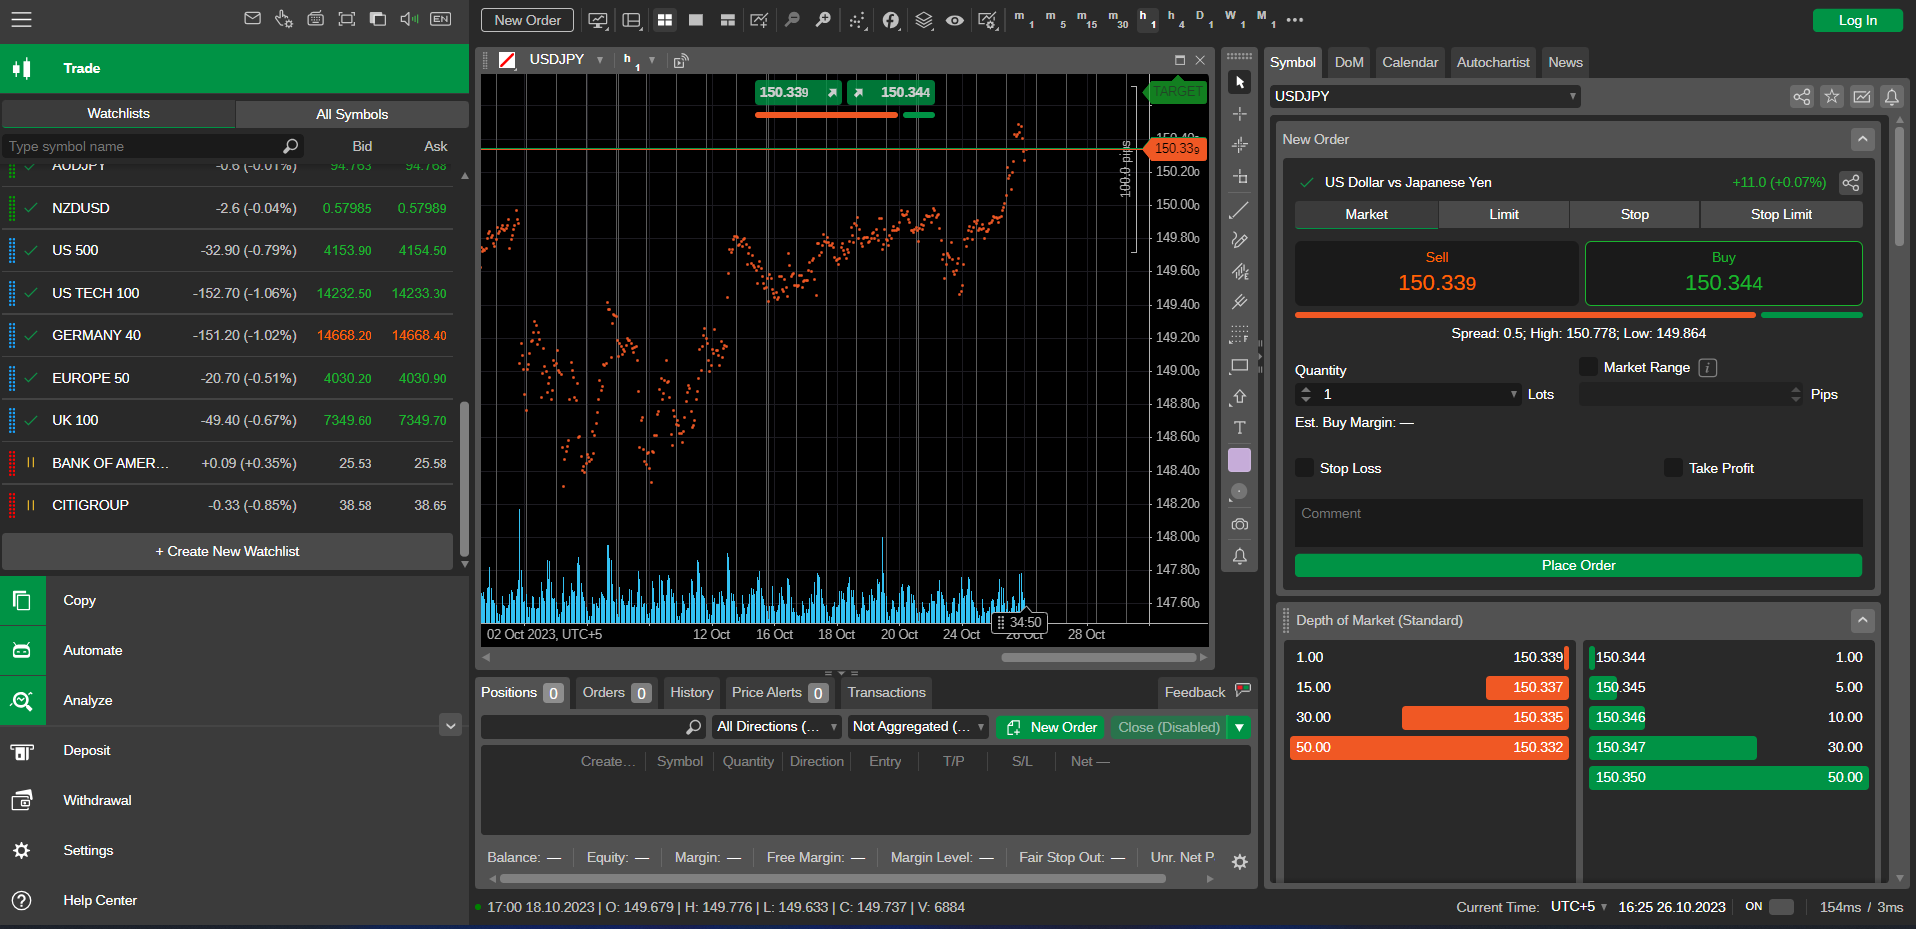1916x929 pixels.
Task: Open the indicators layers icon in the top toolbar
Action: tap(922, 20)
